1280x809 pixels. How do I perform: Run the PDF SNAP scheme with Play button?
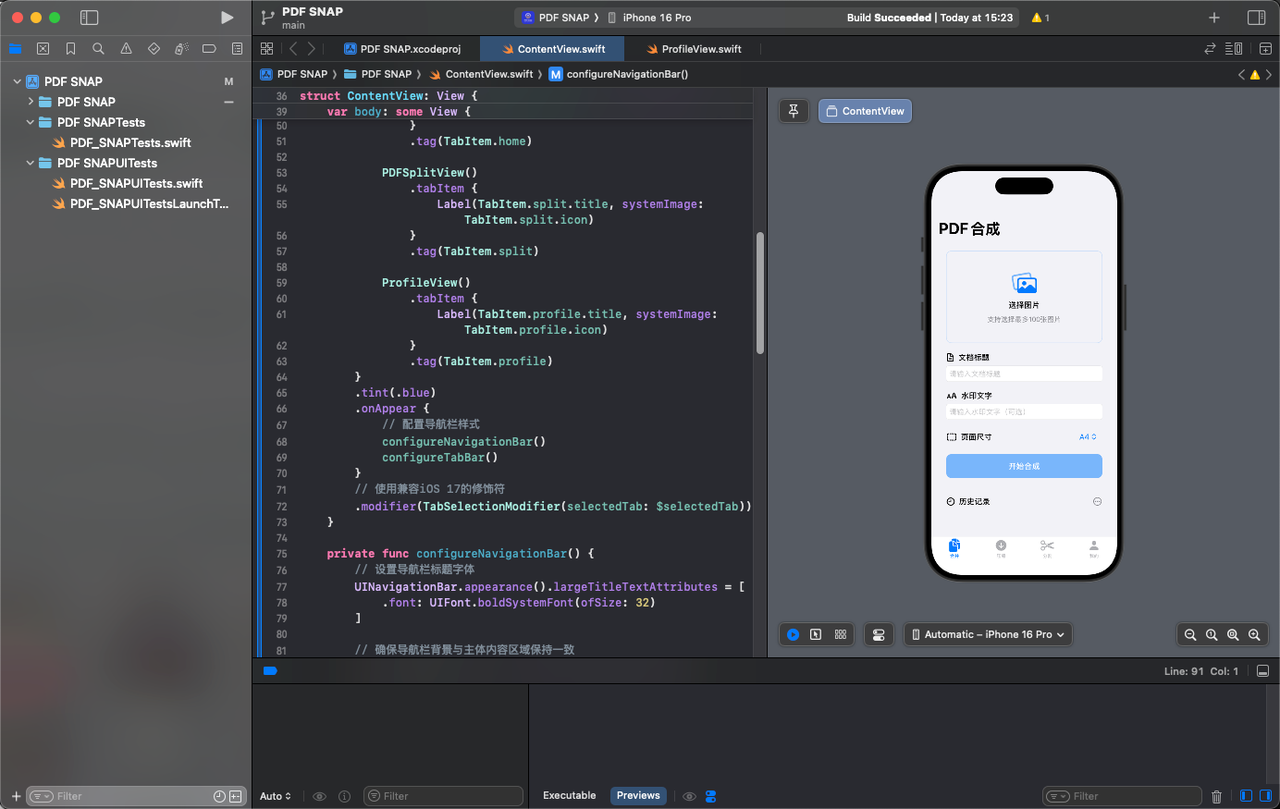[x=227, y=17]
